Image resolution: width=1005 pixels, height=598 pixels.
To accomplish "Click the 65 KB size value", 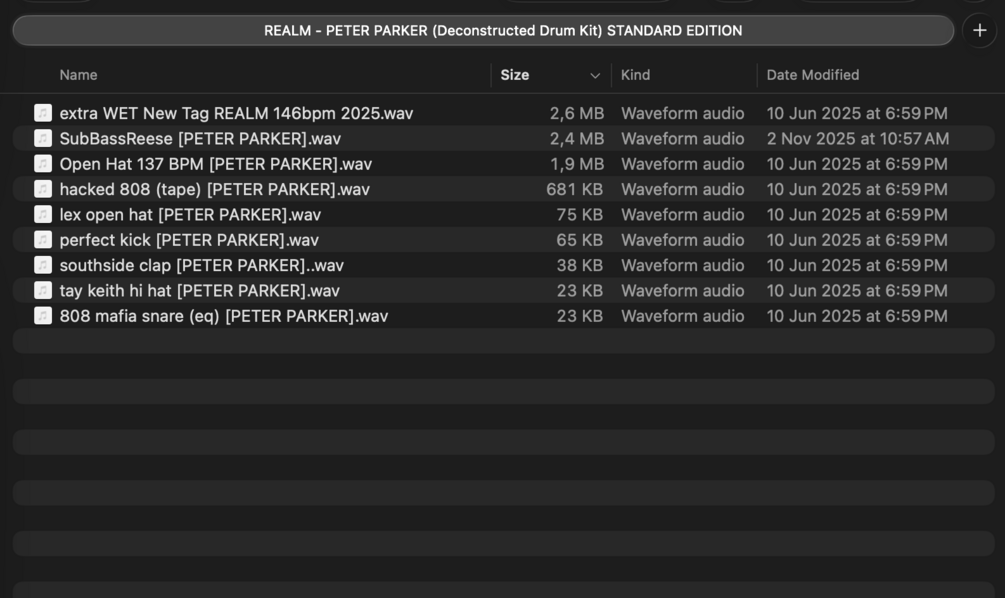I will [579, 240].
